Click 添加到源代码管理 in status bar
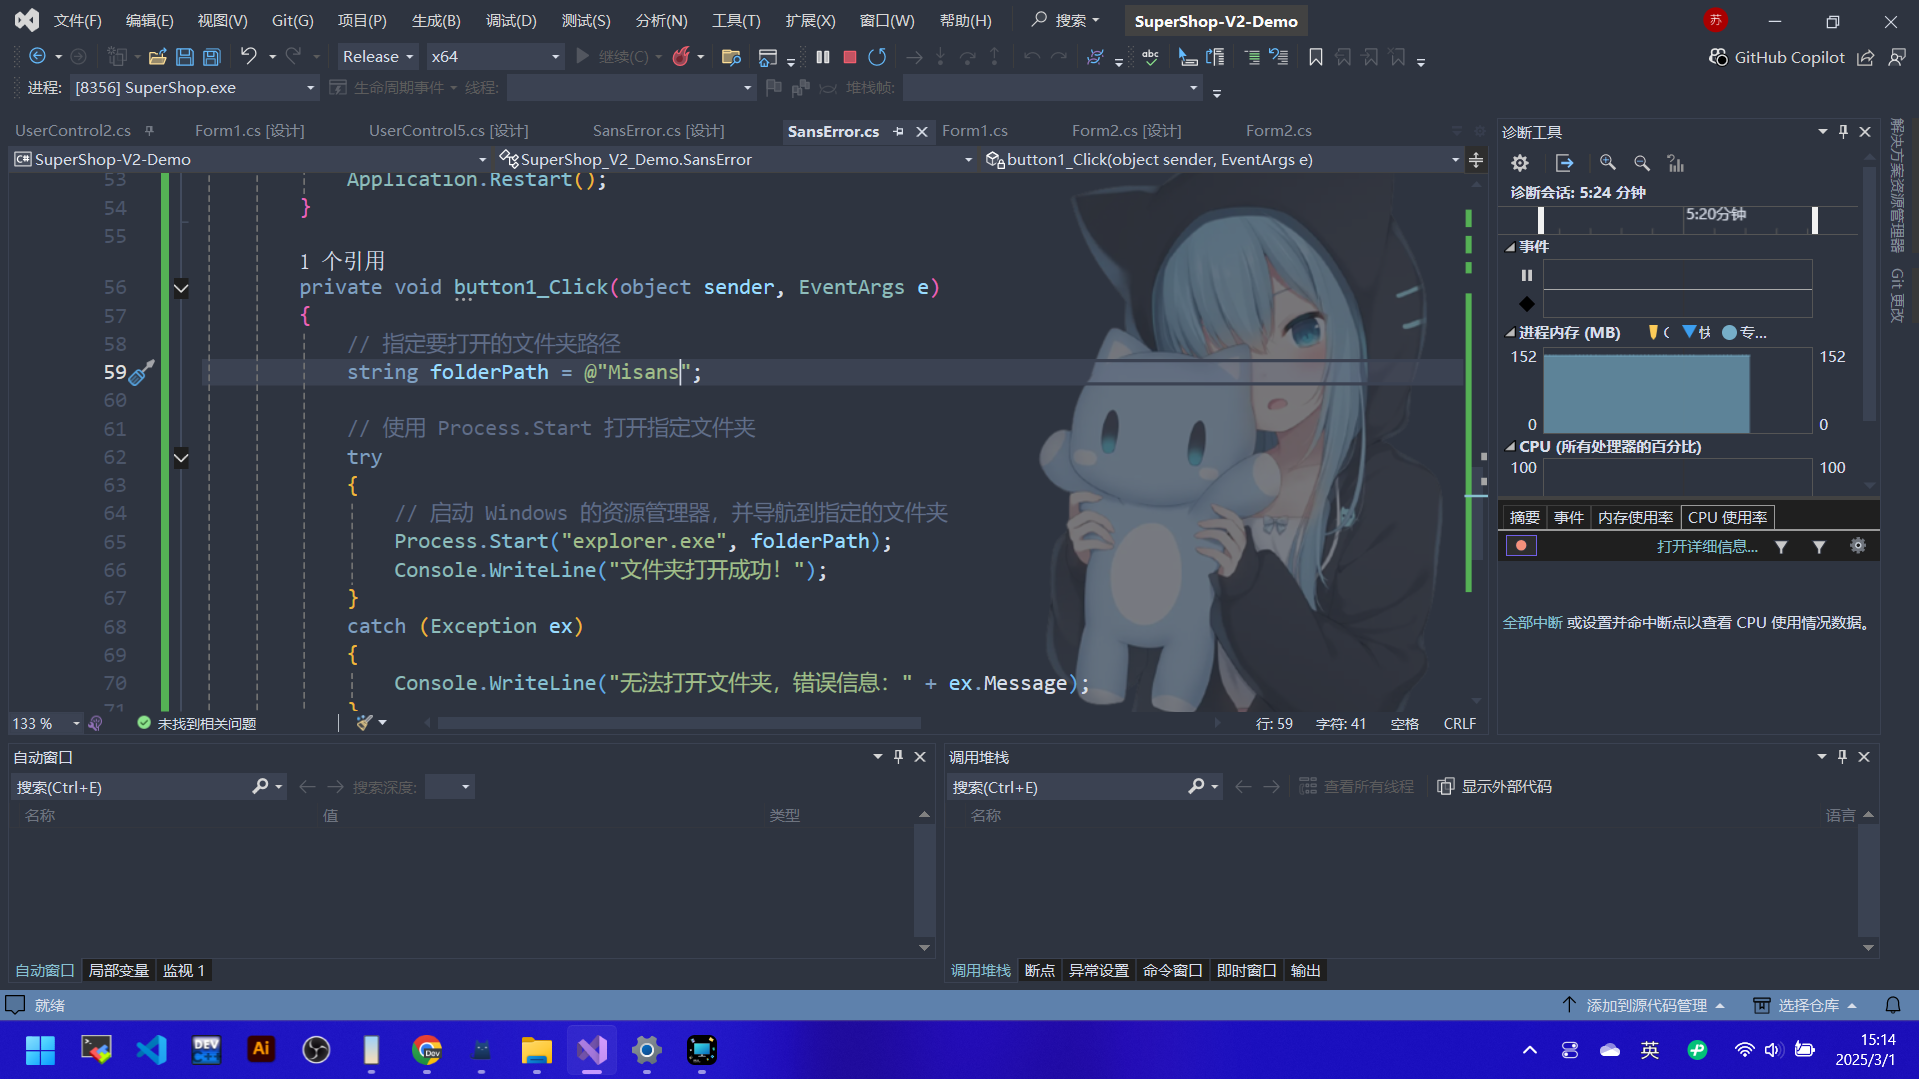Viewport: 1919px width, 1079px height. click(1645, 1005)
